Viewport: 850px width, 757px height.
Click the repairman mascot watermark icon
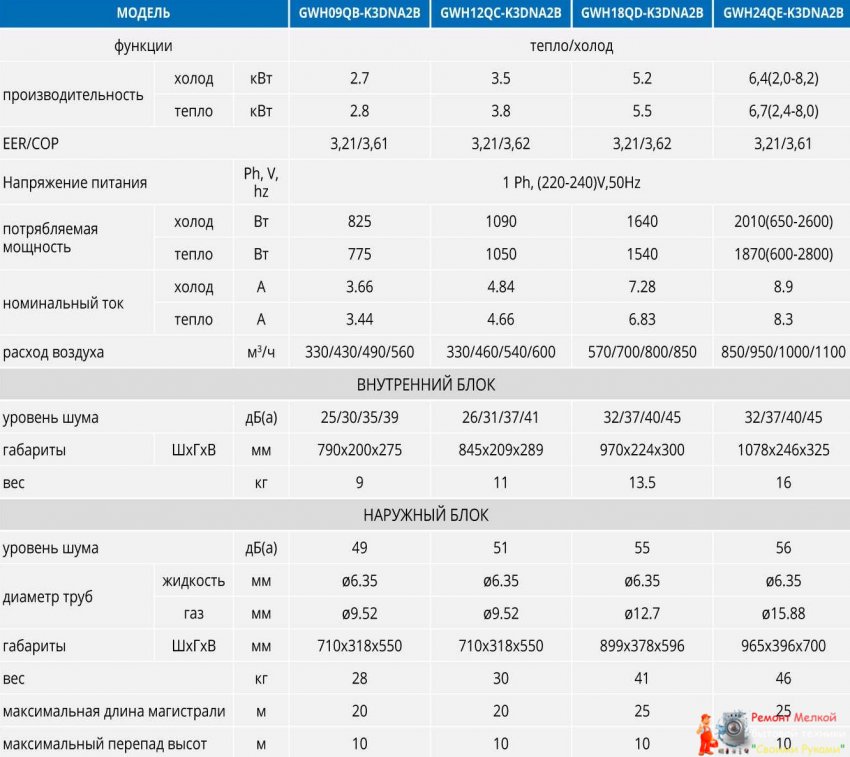click(x=708, y=732)
